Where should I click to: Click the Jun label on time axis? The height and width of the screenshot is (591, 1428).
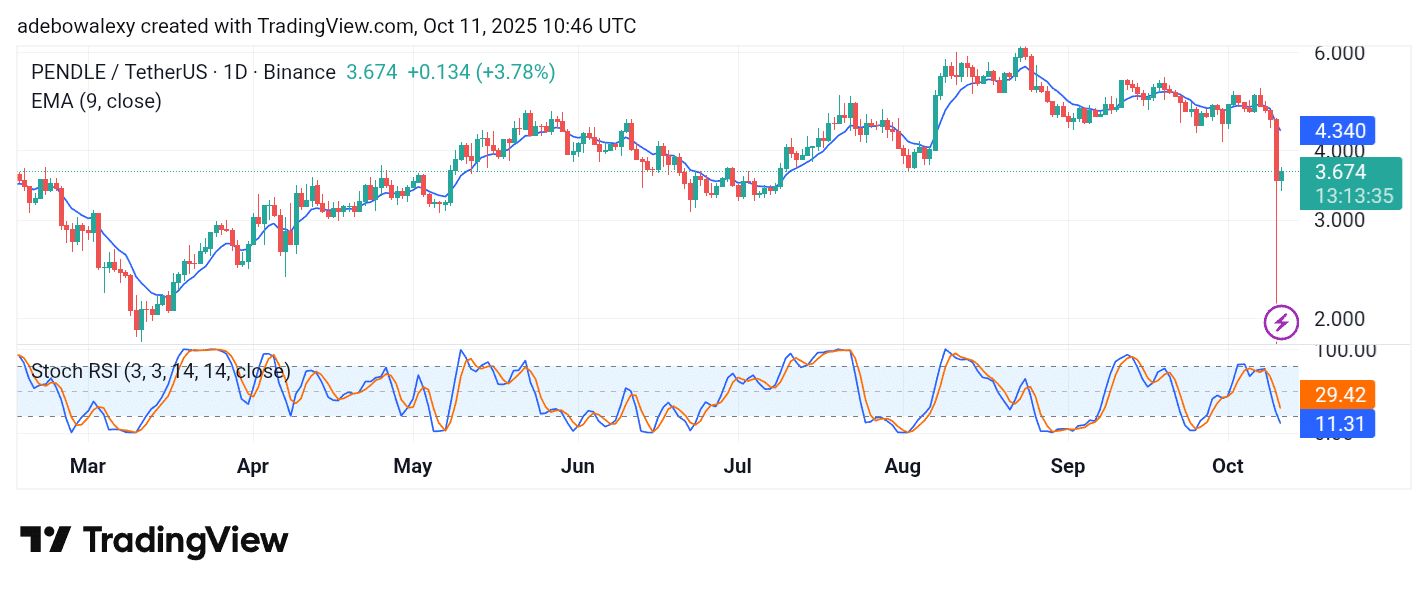[577, 466]
